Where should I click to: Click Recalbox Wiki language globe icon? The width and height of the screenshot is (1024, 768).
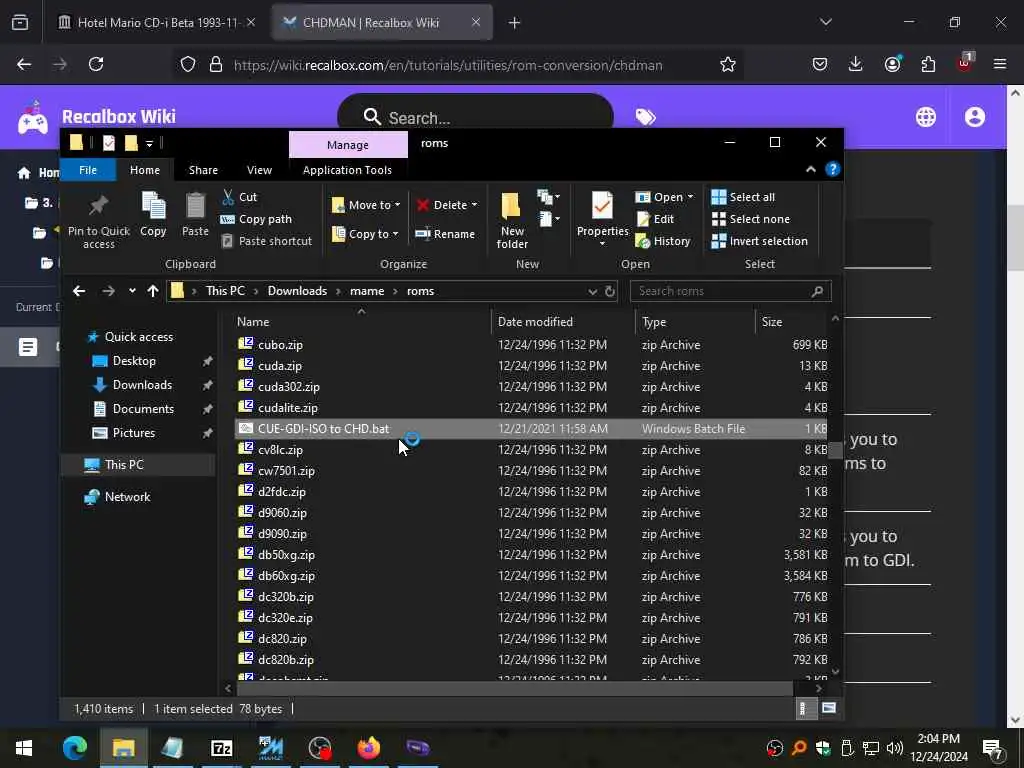pos(925,117)
